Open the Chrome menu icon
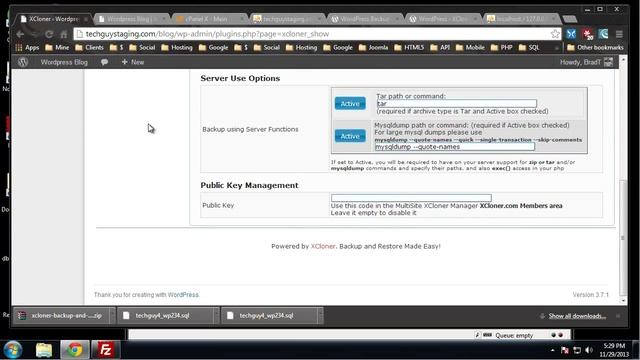 (619, 34)
